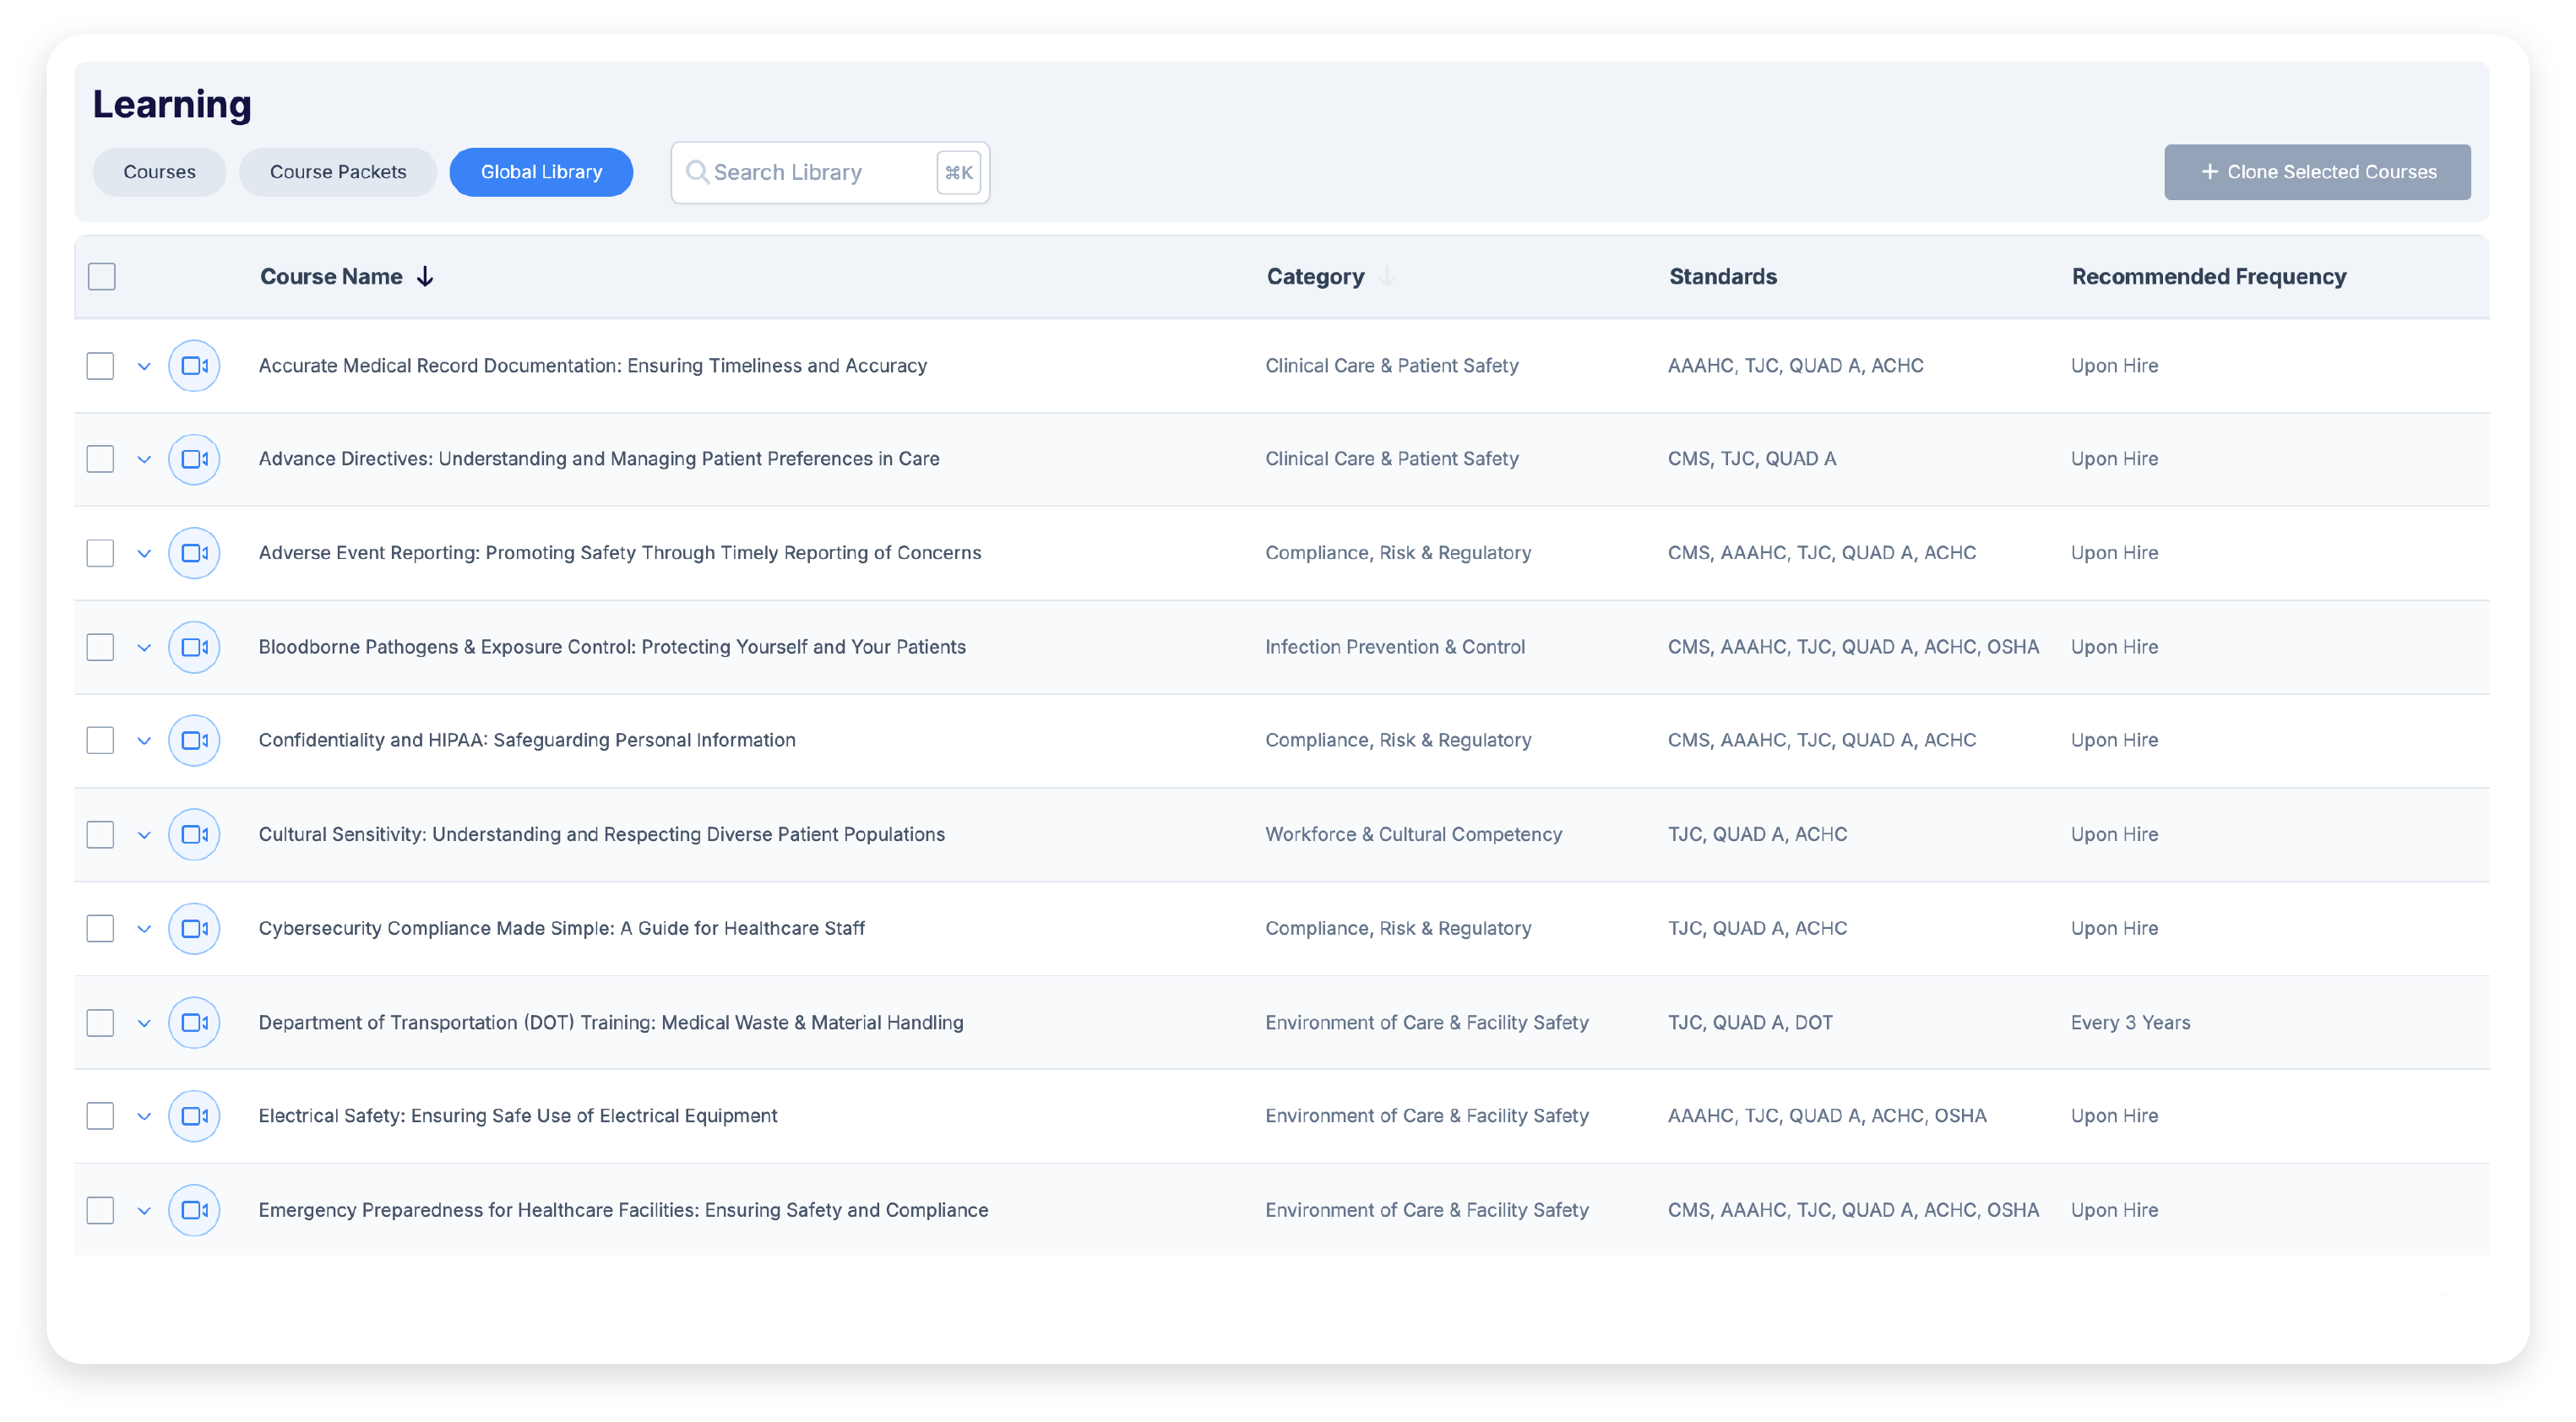Screen dimensions: 2576x1422
Task: Select the Global Library tab button
Action: pyautogui.click(x=541, y=172)
